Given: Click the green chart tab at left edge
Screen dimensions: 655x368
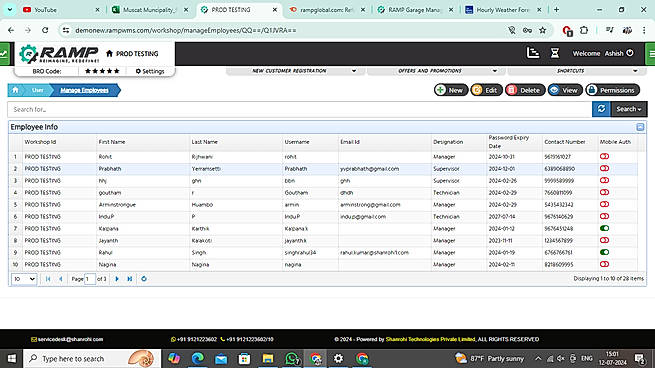Looking at the screenshot, I should 4,53.
